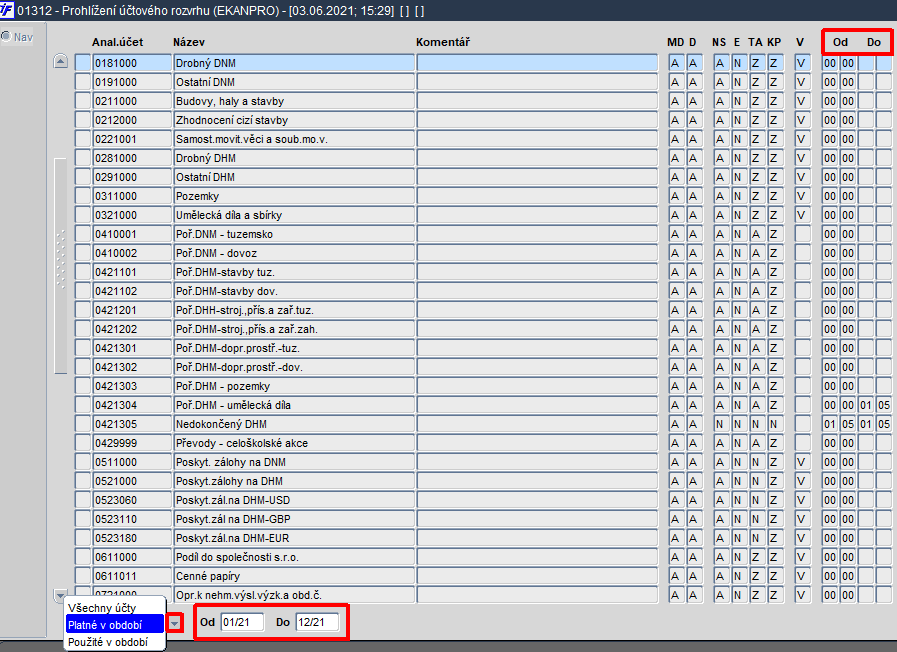Click account number 0429999
The height and width of the screenshot is (652, 897).
(132, 443)
